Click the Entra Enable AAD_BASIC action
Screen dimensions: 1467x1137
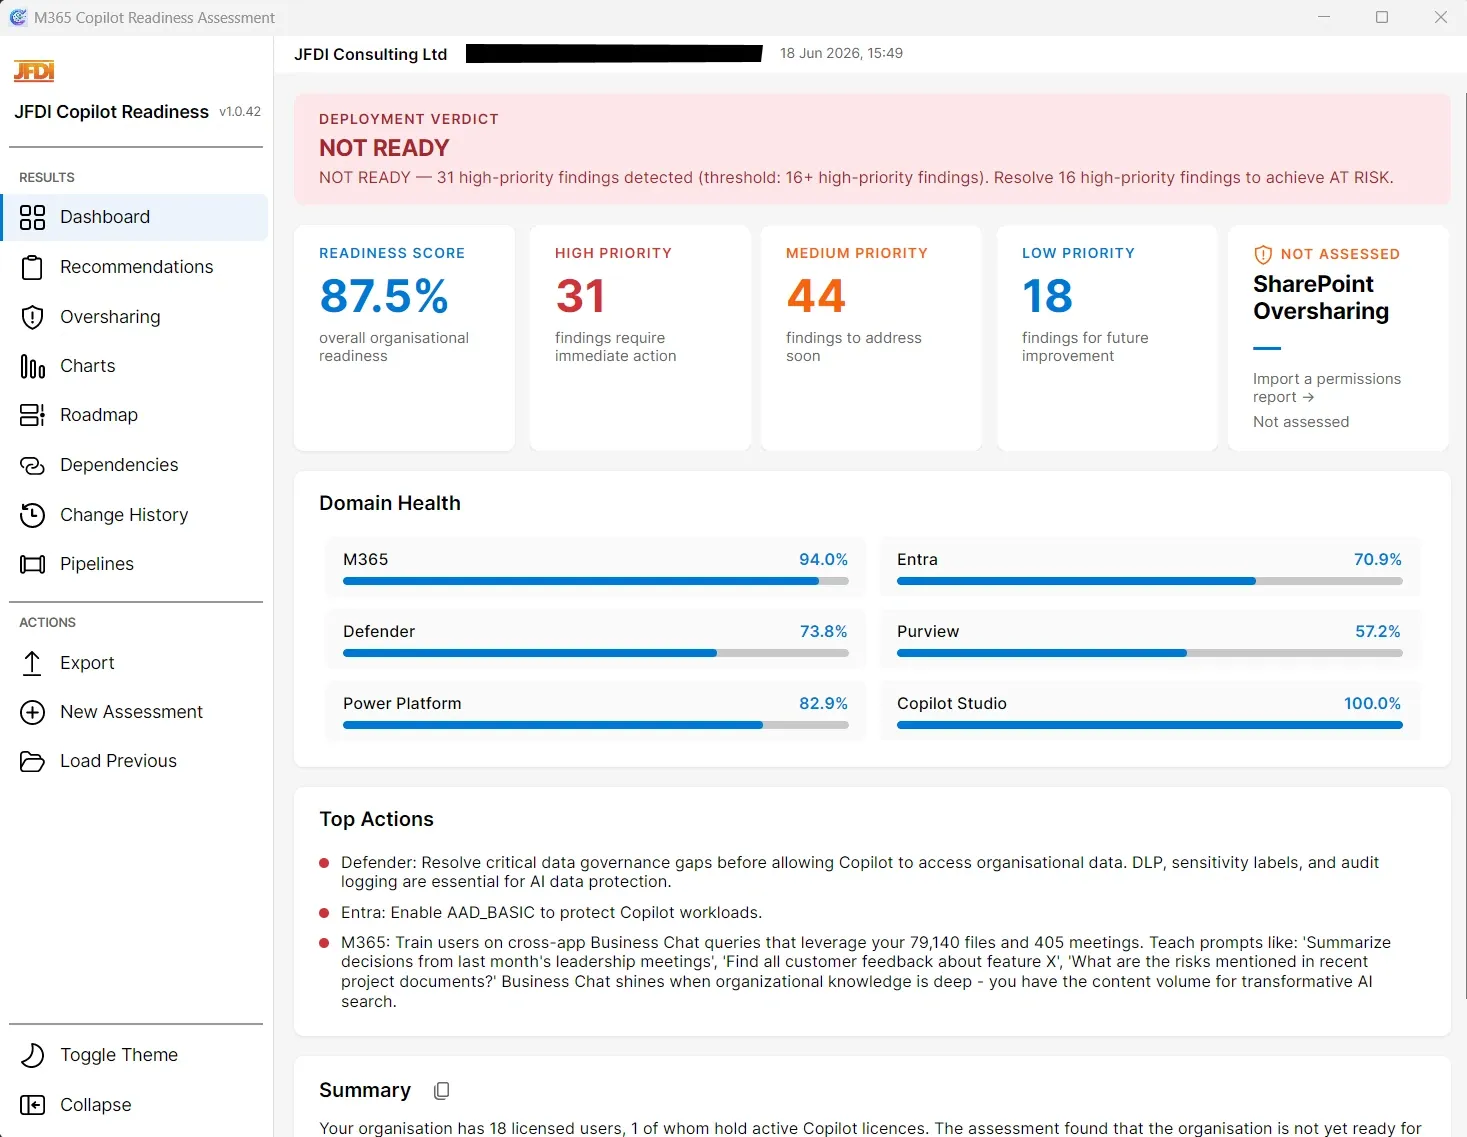click(x=551, y=913)
